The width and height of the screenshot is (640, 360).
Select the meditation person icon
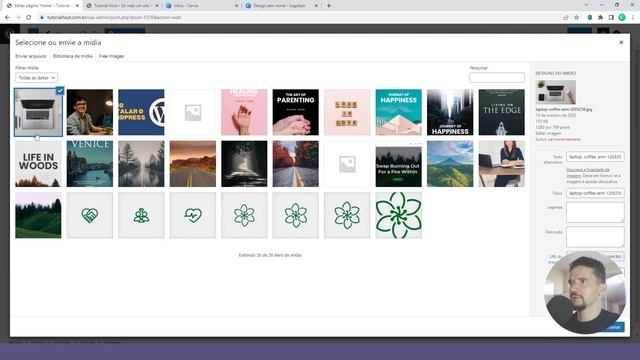pyautogui.click(x=141, y=215)
